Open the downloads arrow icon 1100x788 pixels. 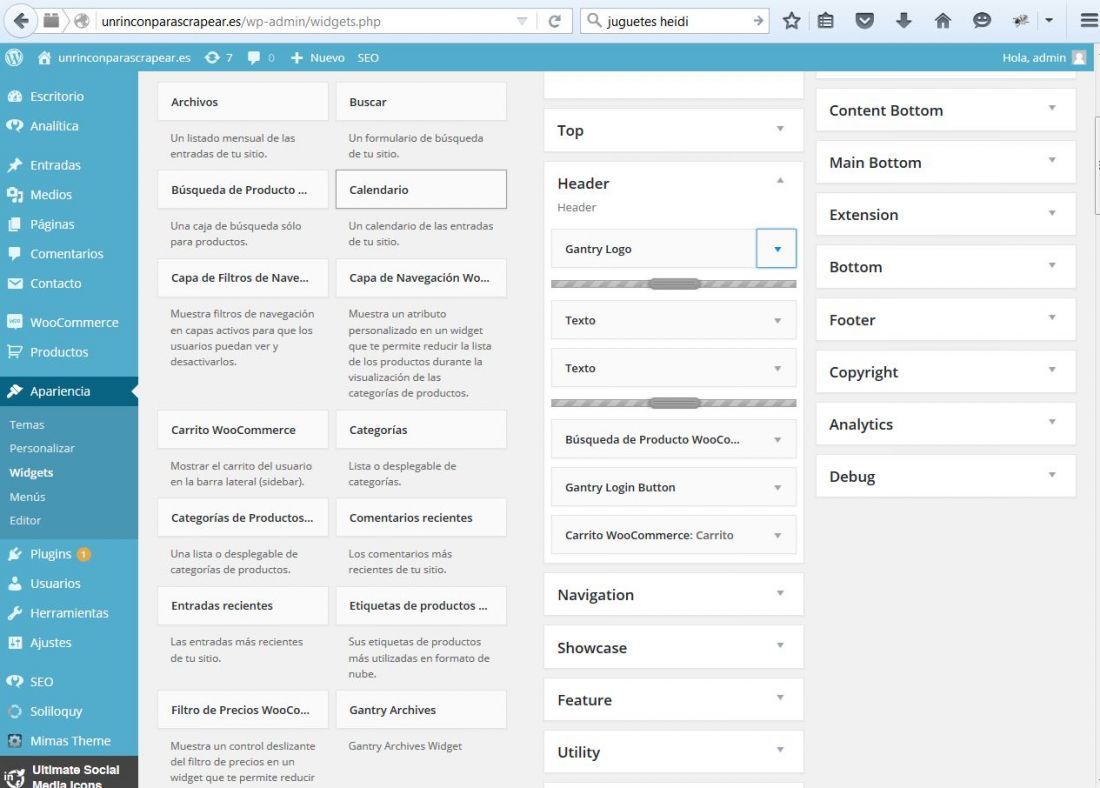point(904,21)
